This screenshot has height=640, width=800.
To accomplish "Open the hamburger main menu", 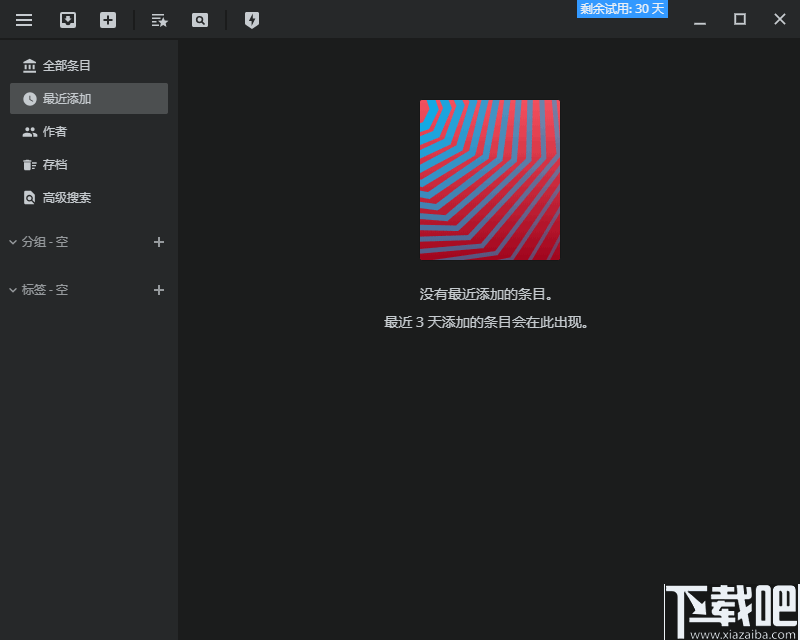I will 23,20.
